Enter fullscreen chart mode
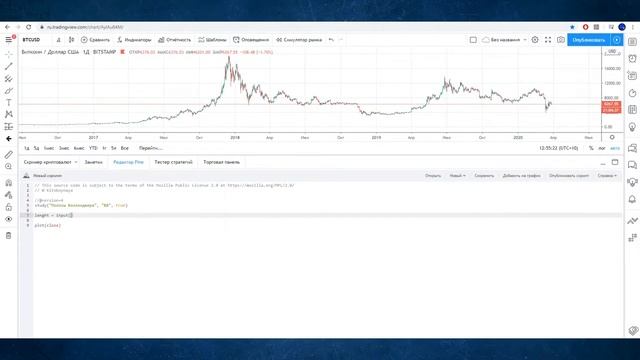The height and width of the screenshot is (360, 640). (548, 40)
